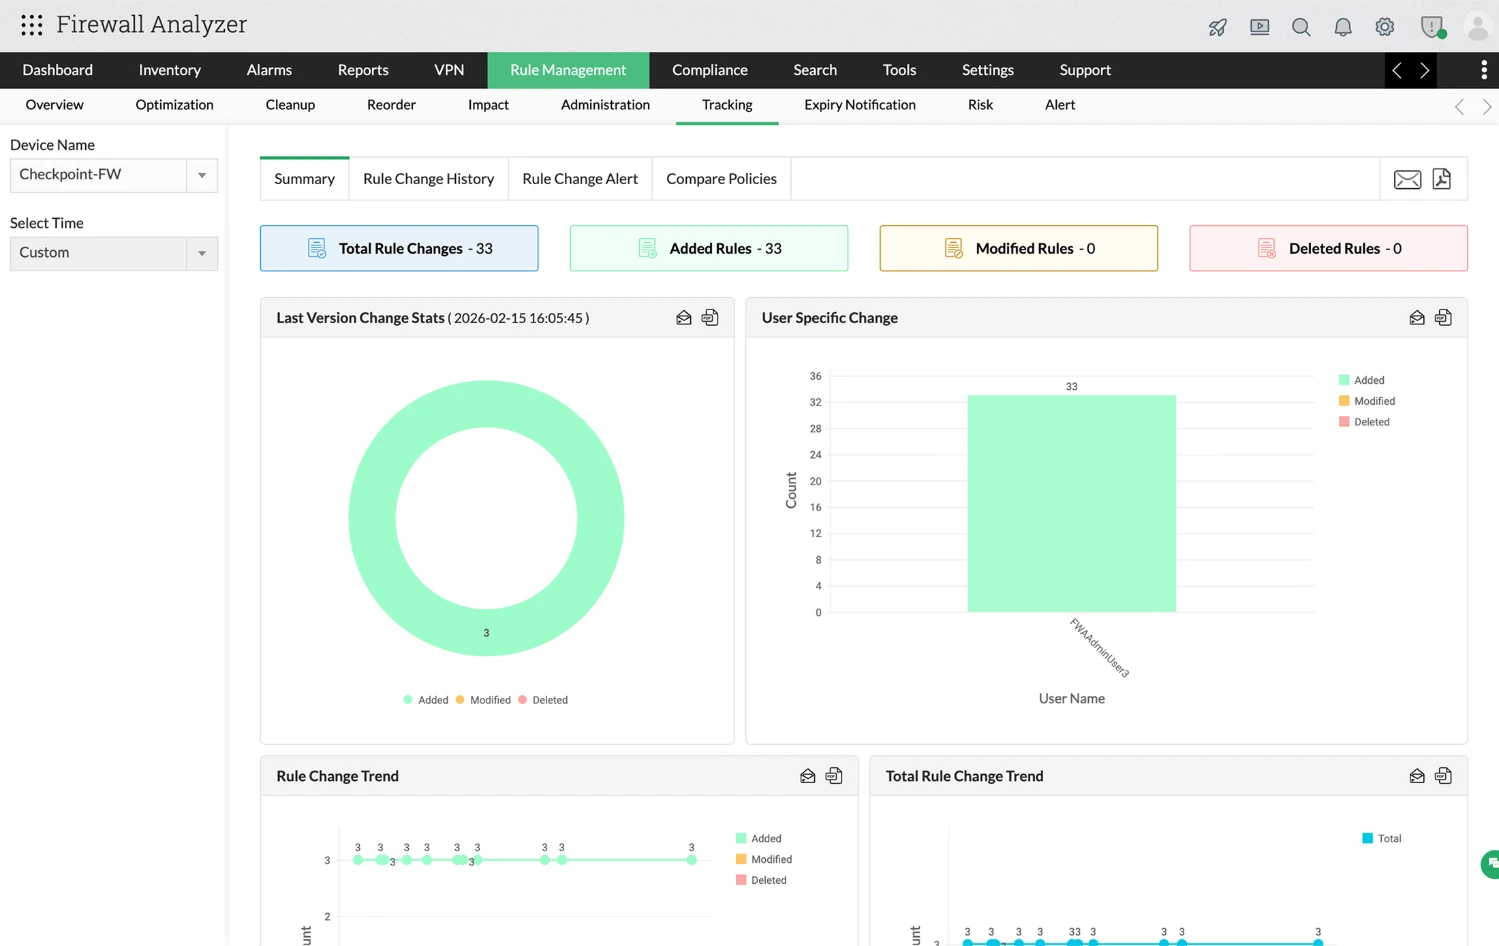Switch to the Rule Change History tab
The width and height of the screenshot is (1499, 946).
[x=429, y=179]
